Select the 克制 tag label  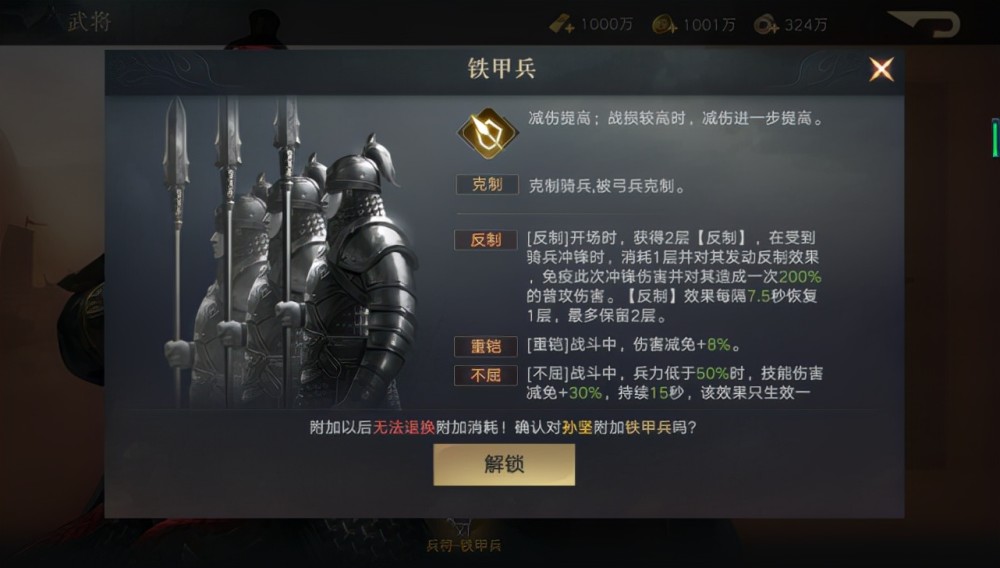(487, 185)
